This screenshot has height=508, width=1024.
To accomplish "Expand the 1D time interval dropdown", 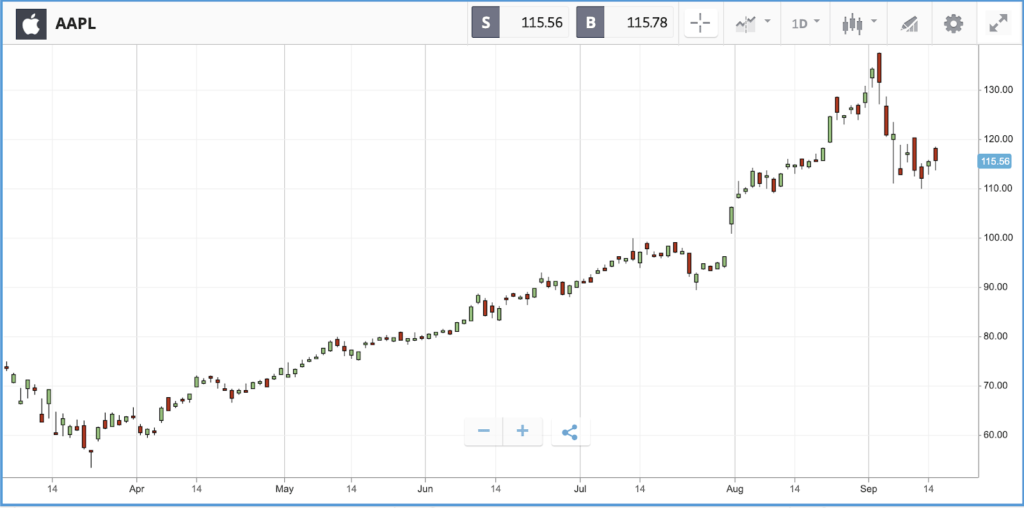I will click(x=806, y=24).
